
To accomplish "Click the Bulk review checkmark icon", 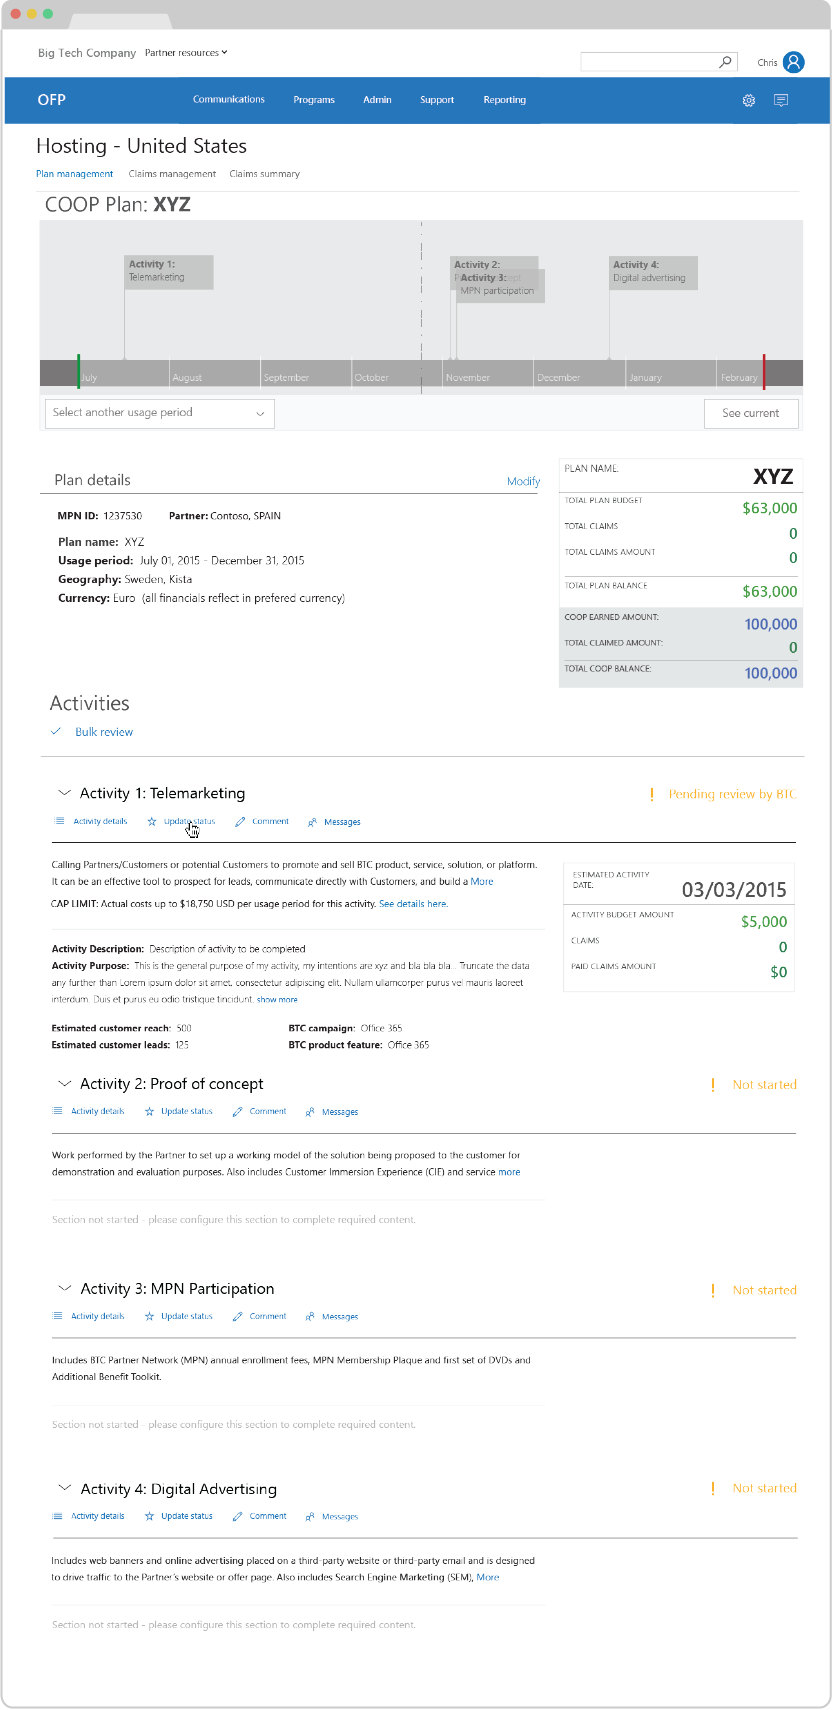I will pos(56,732).
